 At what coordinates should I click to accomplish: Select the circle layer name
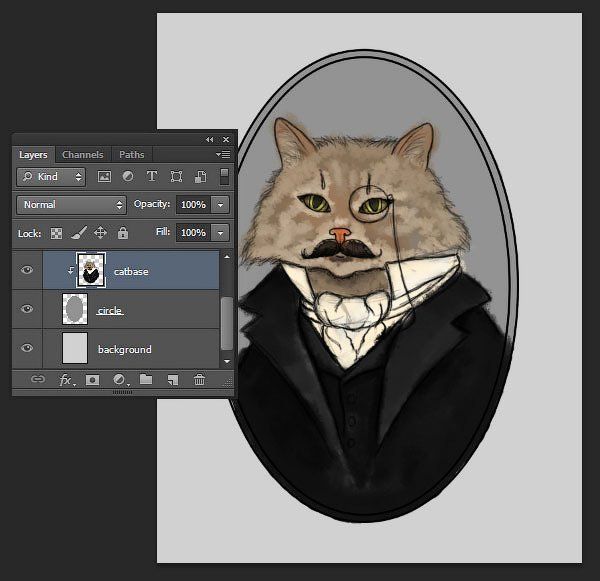[110, 310]
